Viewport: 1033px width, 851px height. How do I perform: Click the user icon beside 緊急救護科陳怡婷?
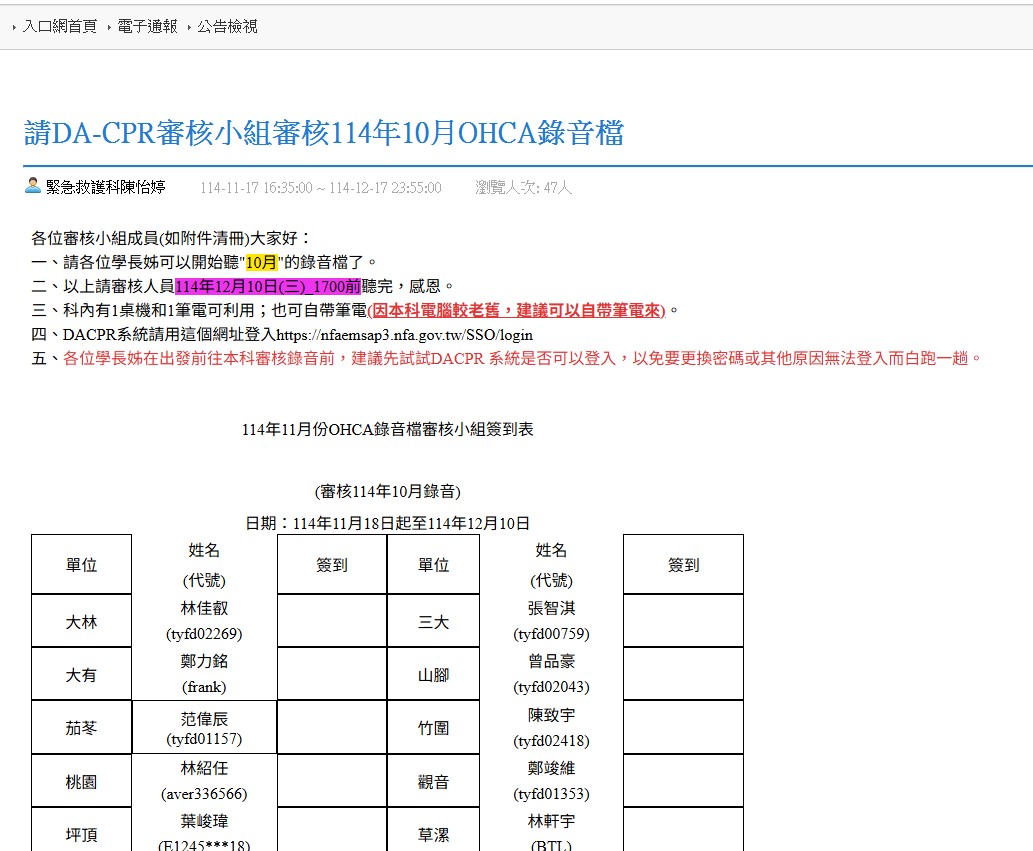pos(33,186)
